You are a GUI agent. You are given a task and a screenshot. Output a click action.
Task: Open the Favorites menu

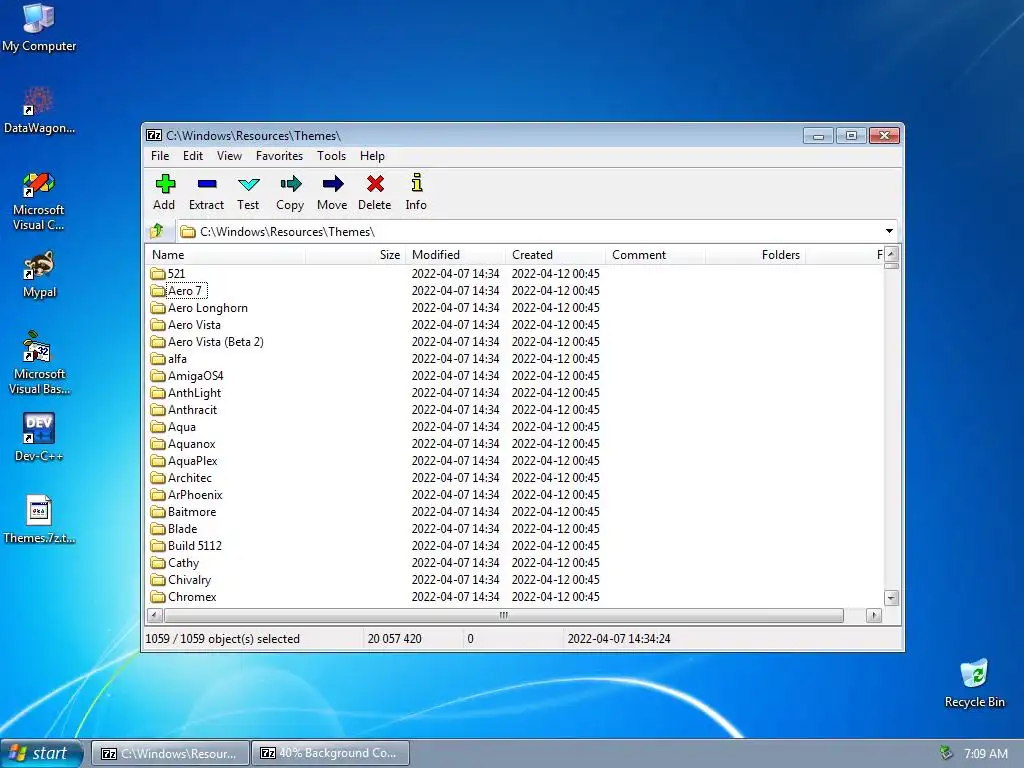(x=279, y=156)
